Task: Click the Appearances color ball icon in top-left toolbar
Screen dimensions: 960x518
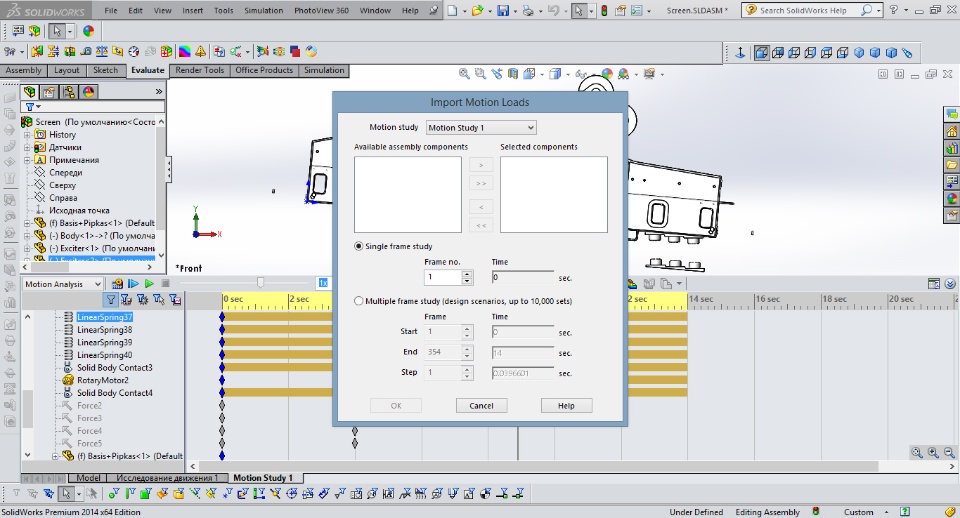Action: click(89, 31)
